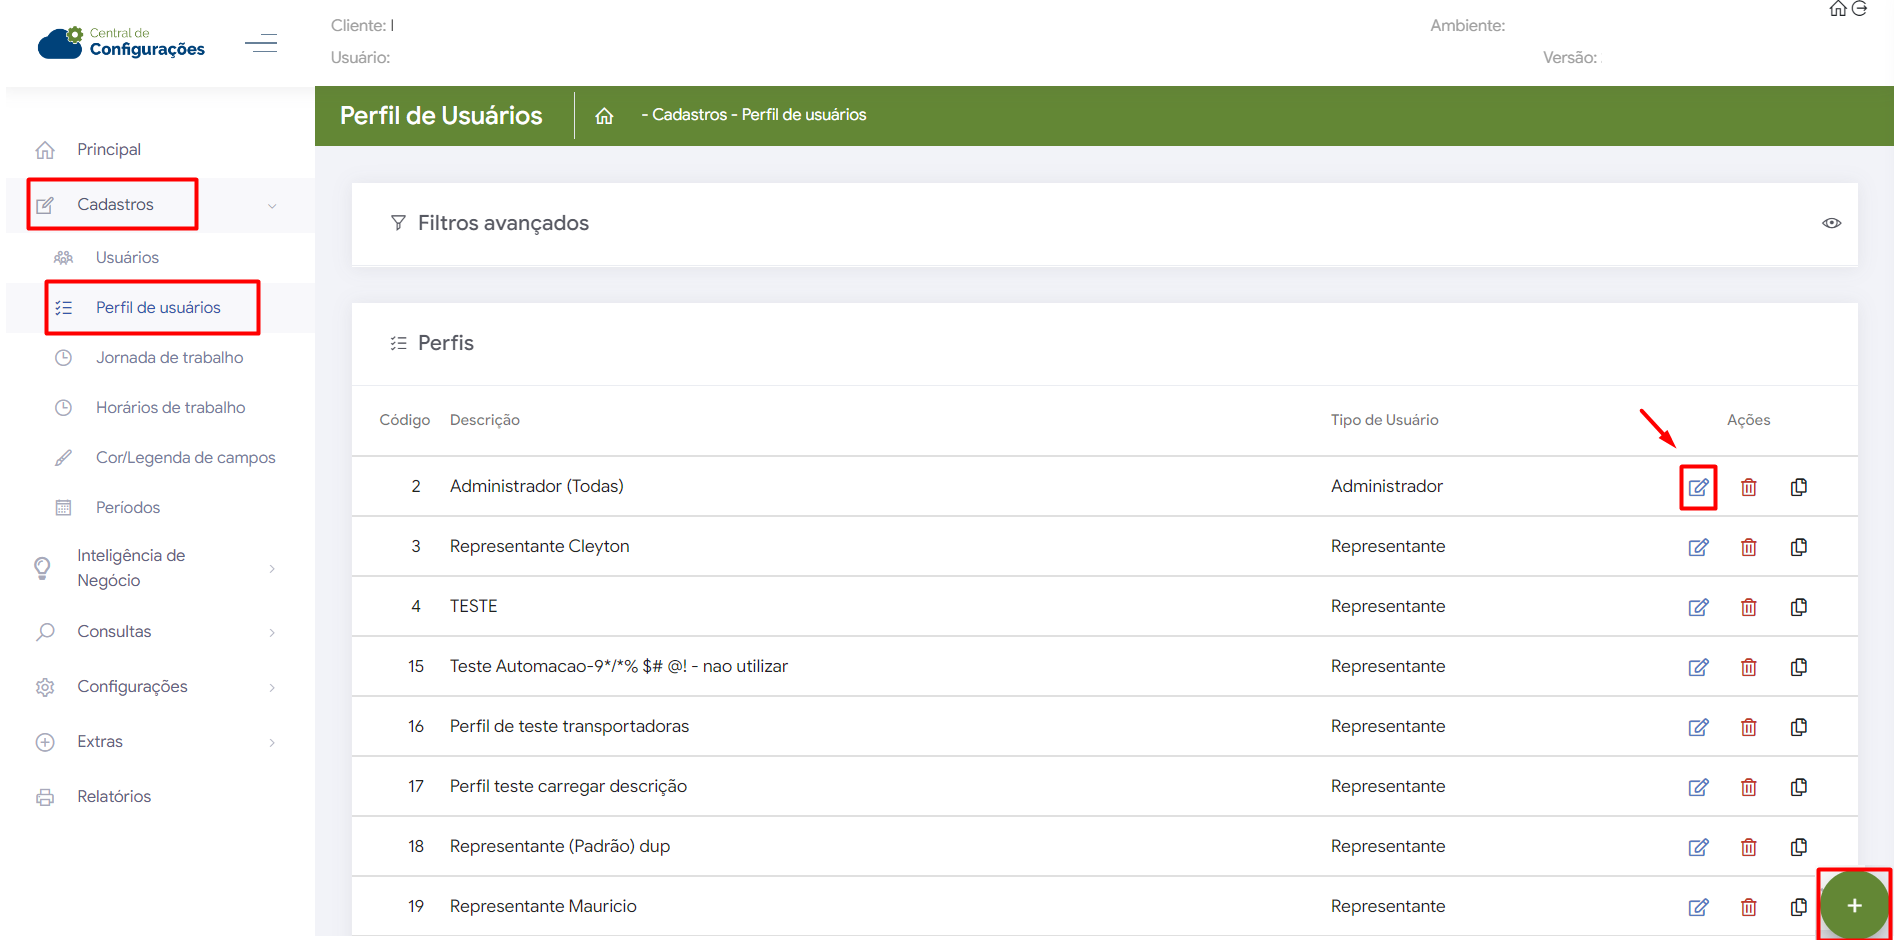Viewport: 1894px width, 940px height.
Task: Add new profile with plus button
Action: (1854, 905)
